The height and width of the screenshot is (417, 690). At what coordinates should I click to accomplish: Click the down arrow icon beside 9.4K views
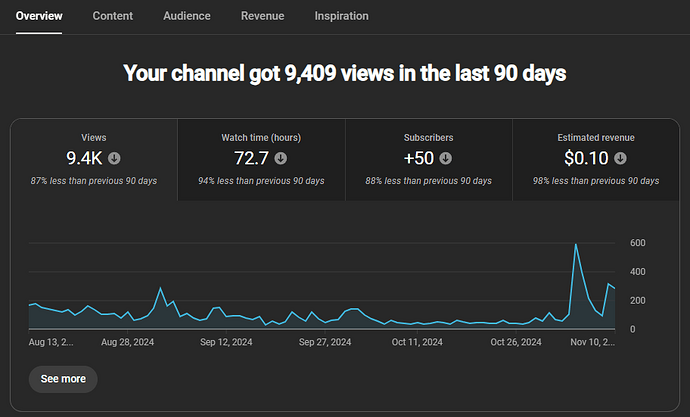tap(114, 158)
